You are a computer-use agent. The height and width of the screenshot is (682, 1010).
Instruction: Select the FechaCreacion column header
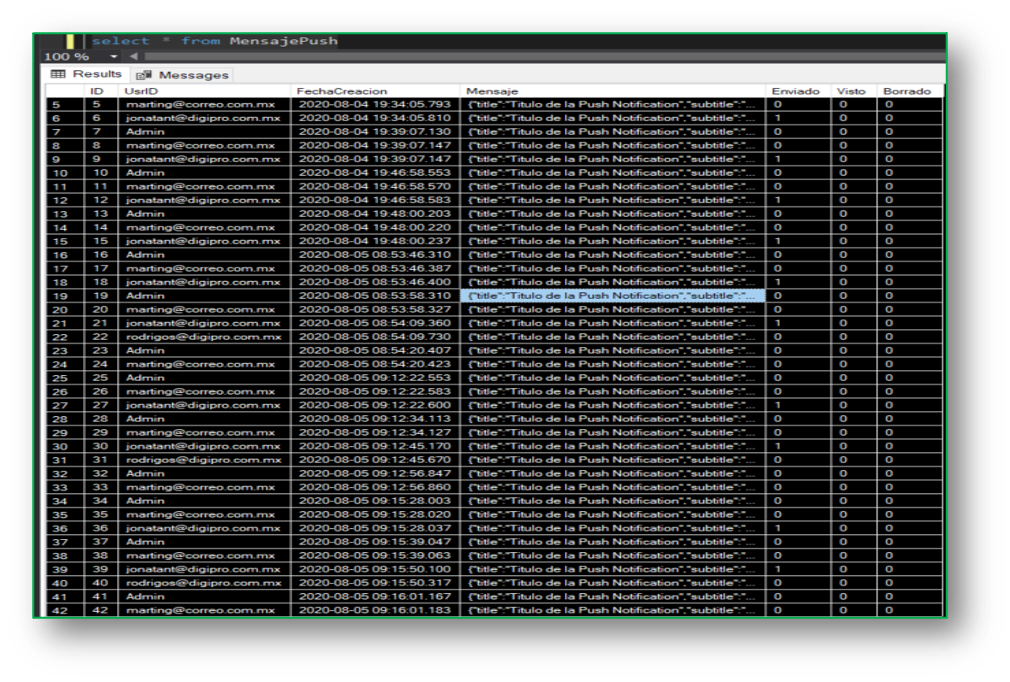pos(376,91)
